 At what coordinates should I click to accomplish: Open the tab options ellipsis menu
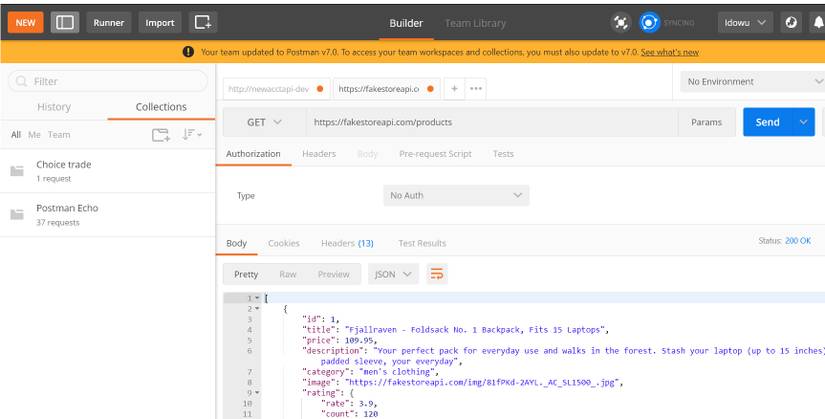point(476,88)
